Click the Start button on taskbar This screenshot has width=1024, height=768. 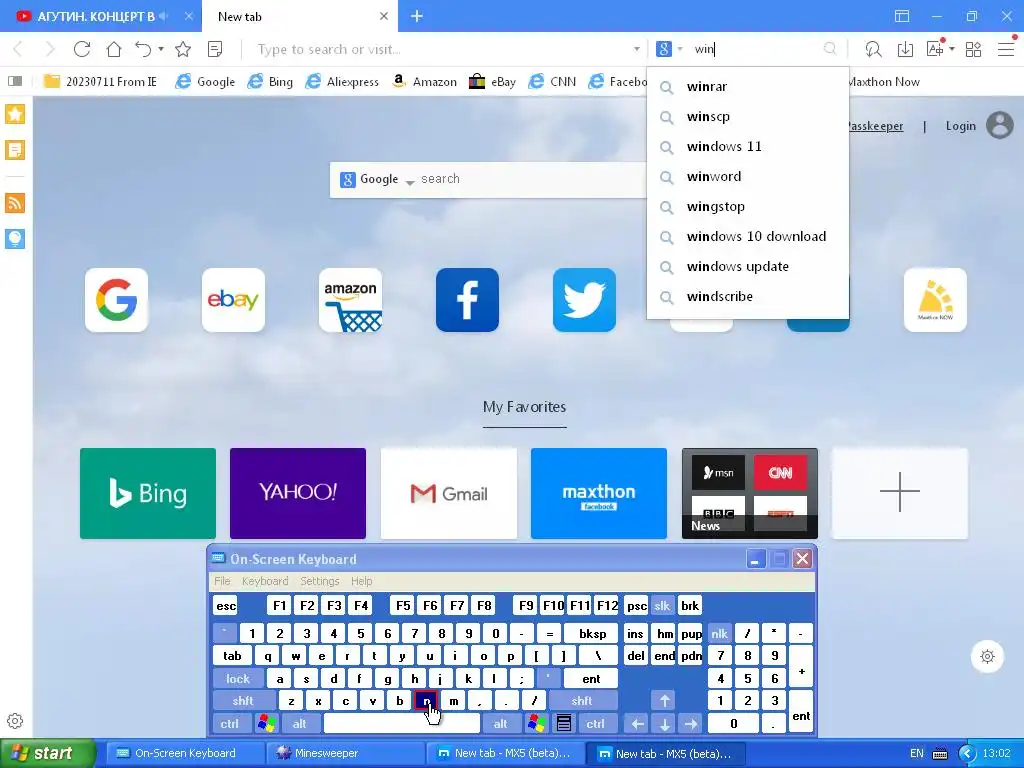pos(47,753)
